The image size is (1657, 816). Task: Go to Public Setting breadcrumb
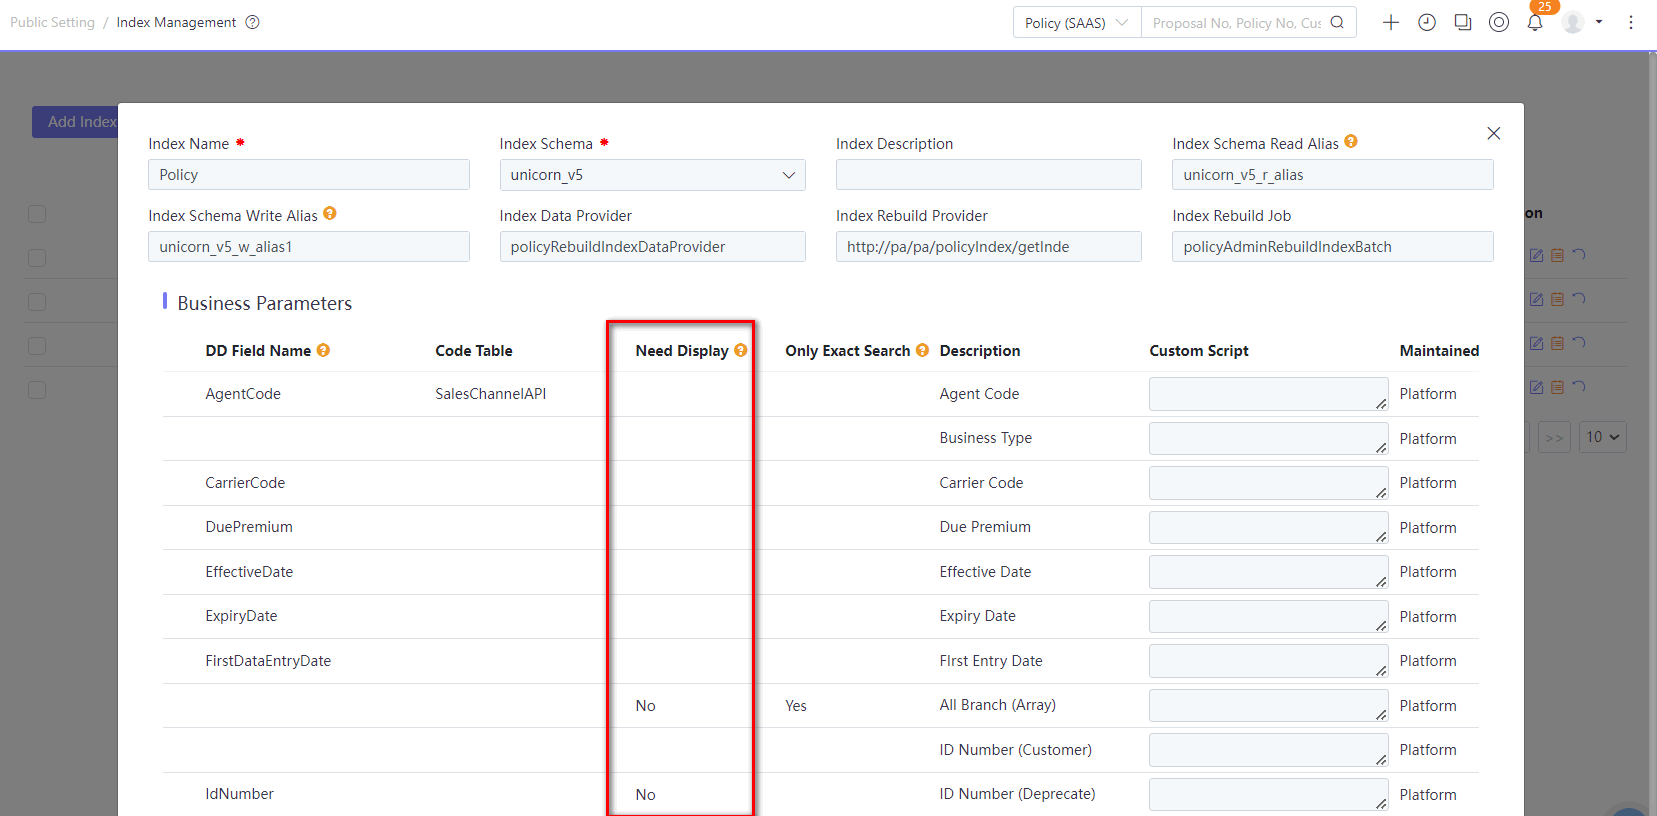(x=52, y=22)
